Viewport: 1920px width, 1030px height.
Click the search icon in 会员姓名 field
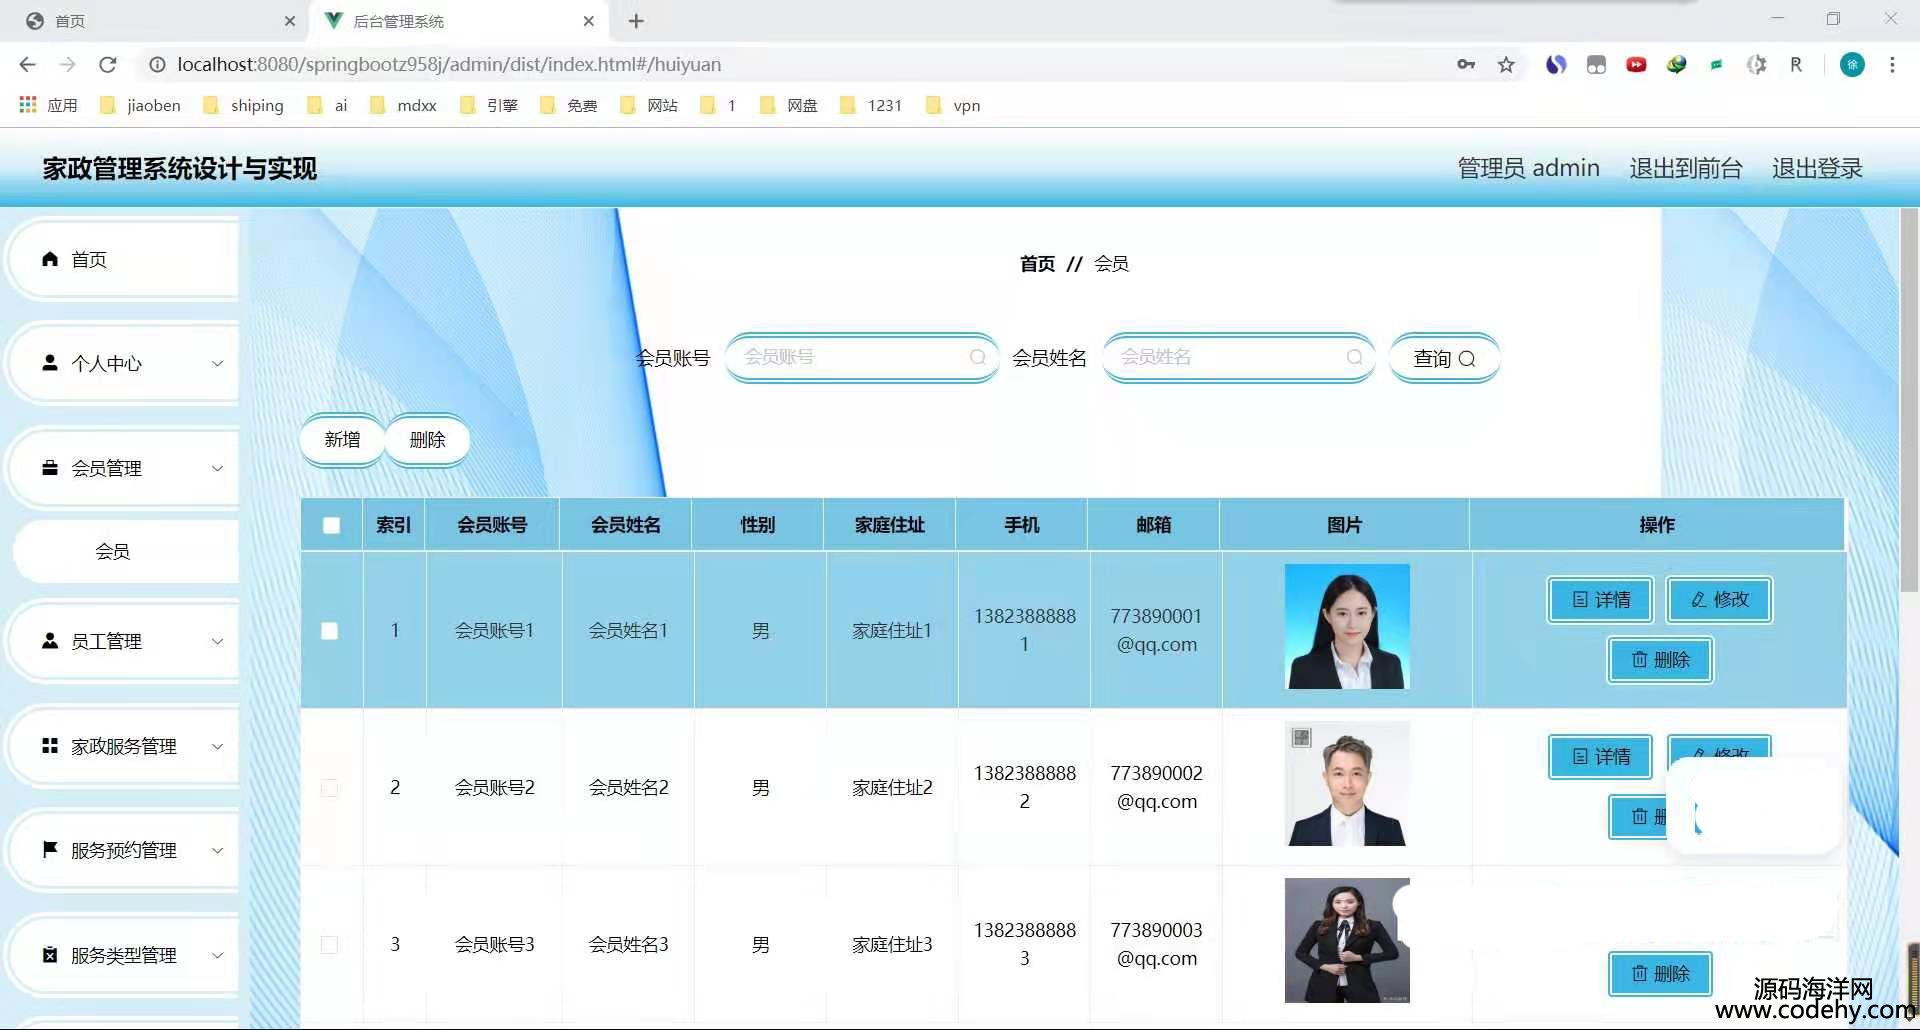pos(1355,357)
